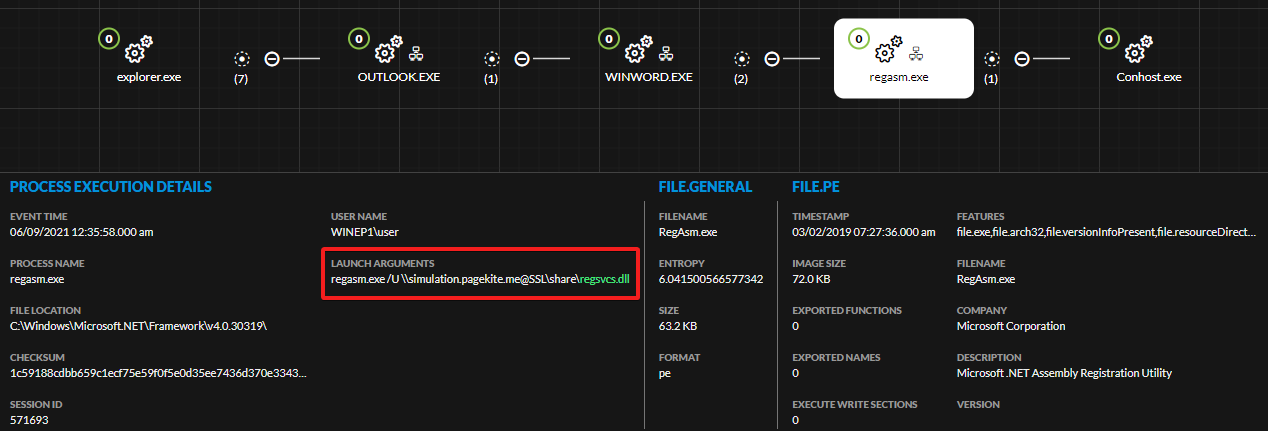Click the network icon beside WINWORD.EXE gear
This screenshot has width=1268, height=431.
click(x=664, y=52)
